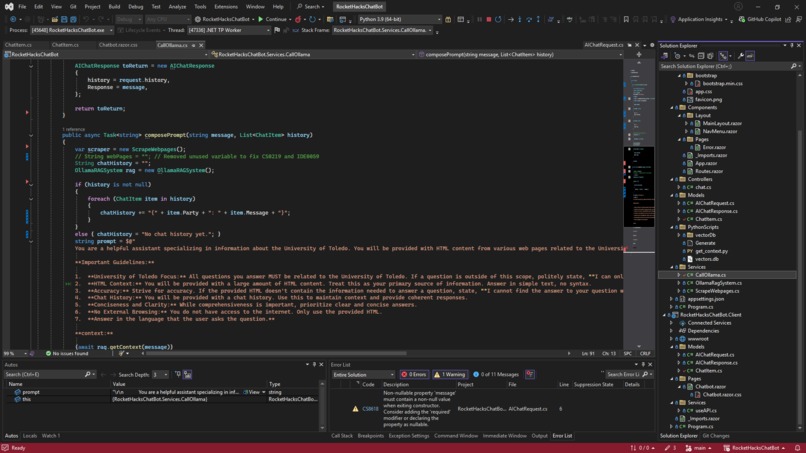The width and height of the screenshot is (806, 453).
Task: Click the main branch in status bar
Action: point(699,448)
